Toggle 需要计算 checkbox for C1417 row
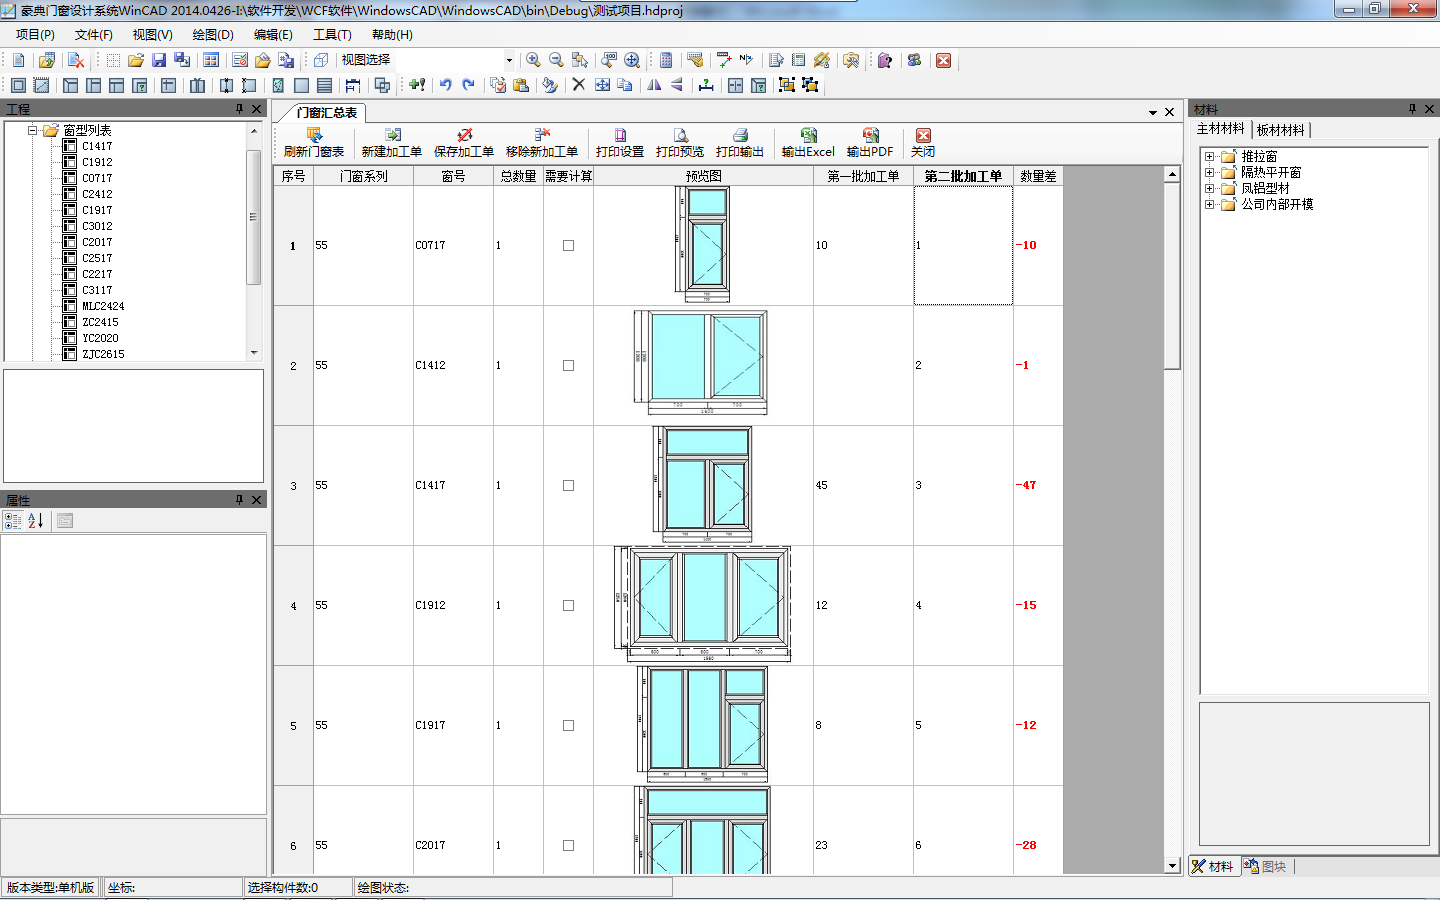Screen dimensions: 1440x900 pyautogui.click(x=568, y=485)
